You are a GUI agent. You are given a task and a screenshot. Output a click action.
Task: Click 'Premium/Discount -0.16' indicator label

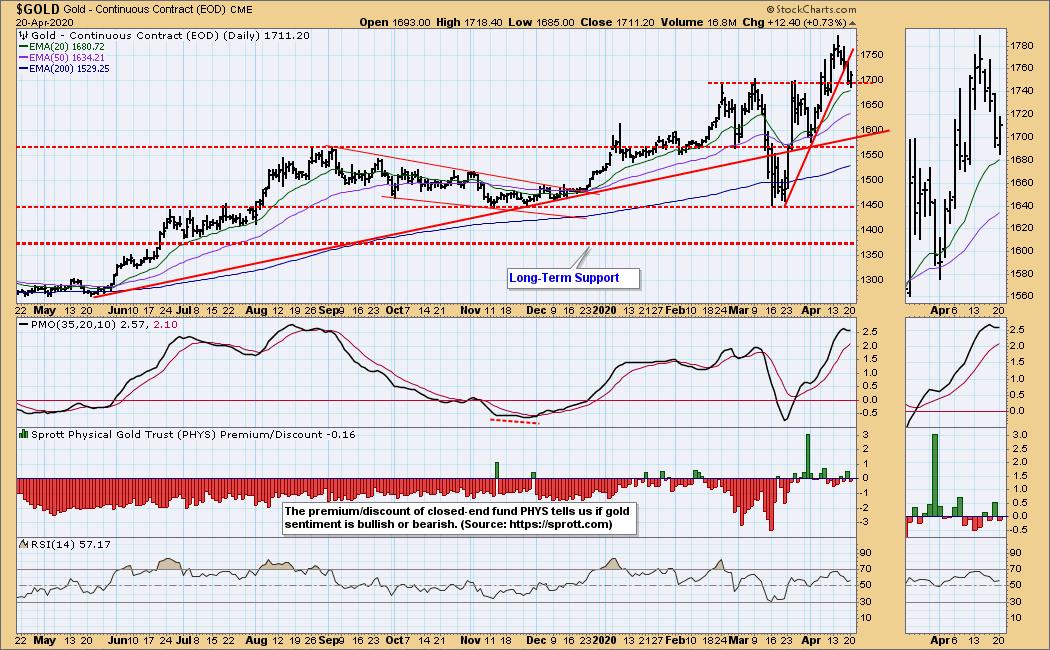[288, 434]
